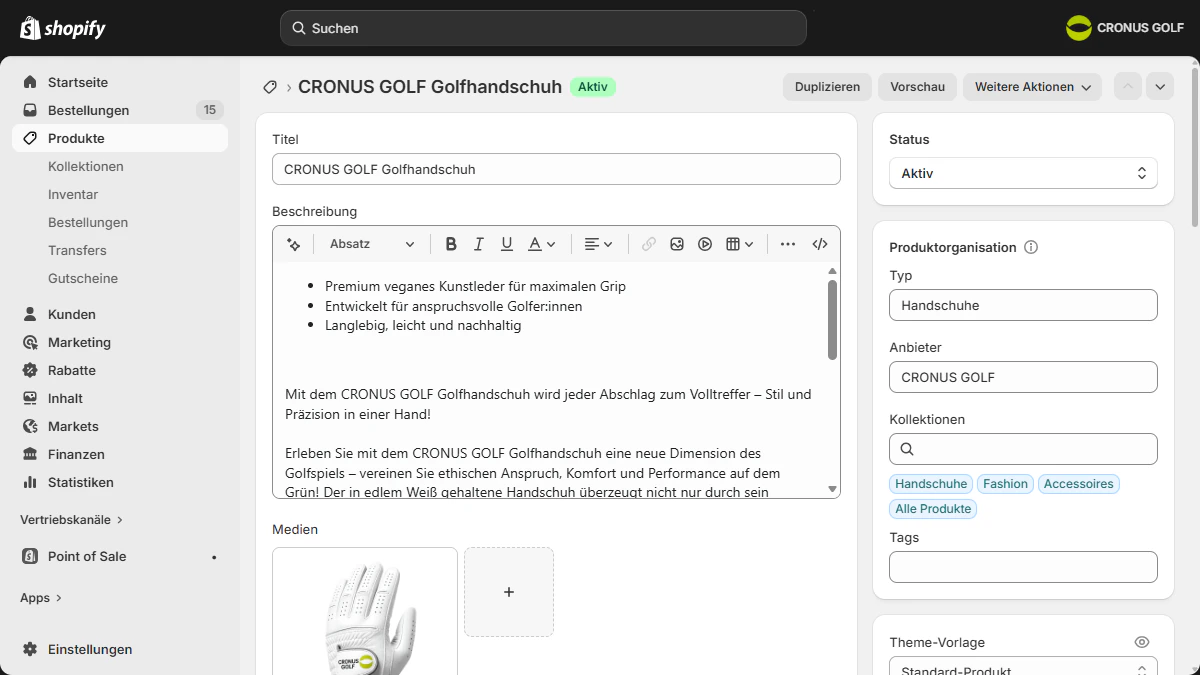The image size is (1200, 675).
Task: Open the CRONUS GOLF store menu
Action: click(1125, 28)
